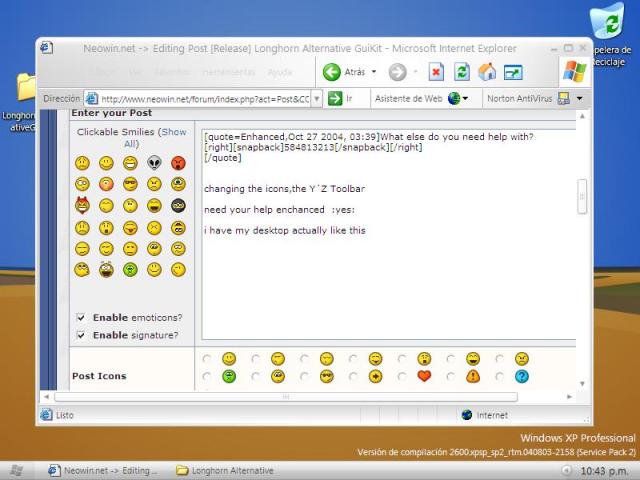Screen dimensions: 640x480
Task: Open the Norton AntiVirus dropdown arrow
Action: tap(580, 98)
